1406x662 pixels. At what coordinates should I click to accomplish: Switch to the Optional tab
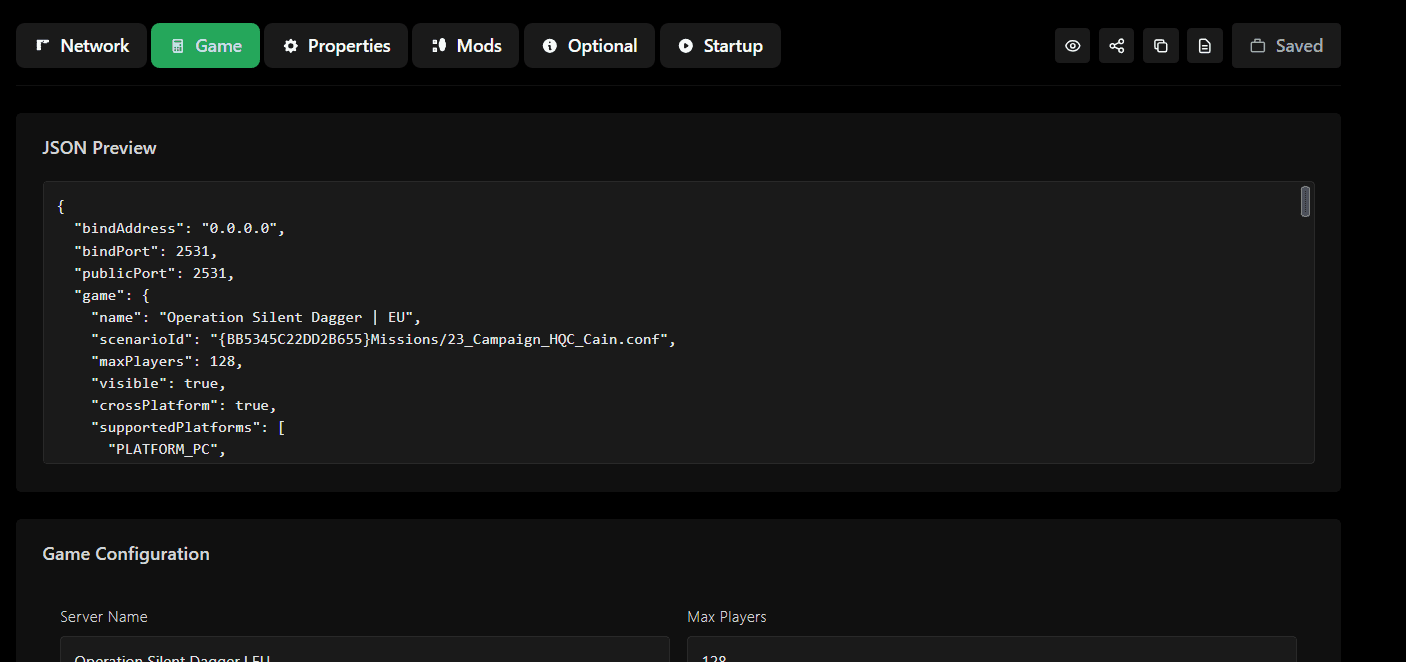pyautogui.click(x=589, y=45)
